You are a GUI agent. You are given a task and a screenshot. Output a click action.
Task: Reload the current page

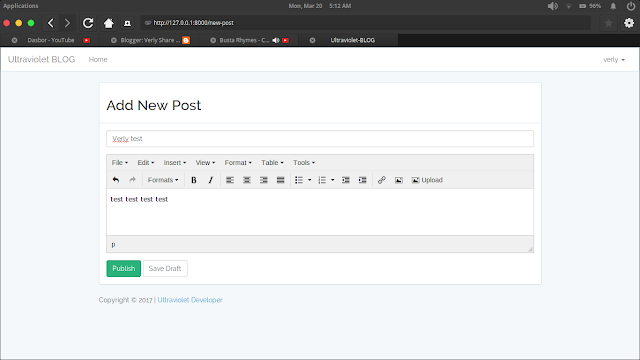point(88,23)
